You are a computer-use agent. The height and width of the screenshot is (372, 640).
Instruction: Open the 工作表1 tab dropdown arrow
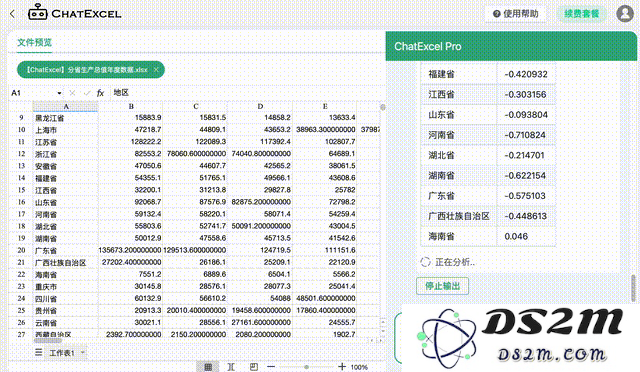pyautogui.click(x=83, y=352)
